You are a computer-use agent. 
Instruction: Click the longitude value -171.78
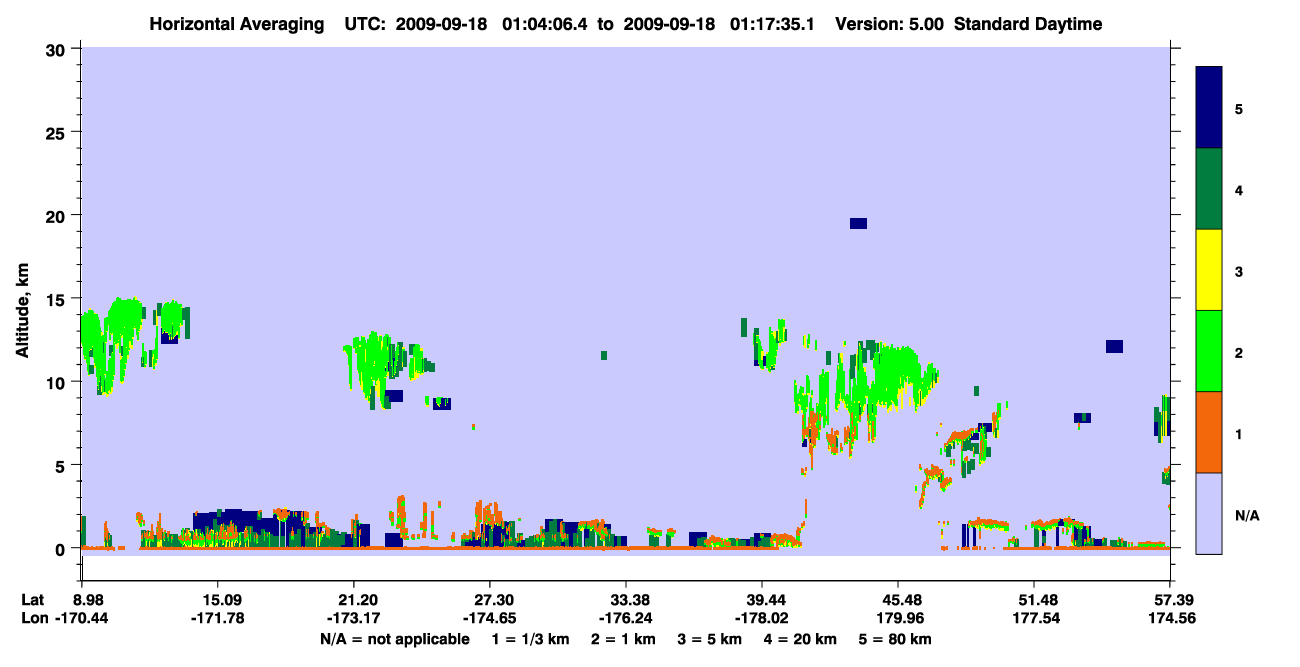tap(218, 619)
